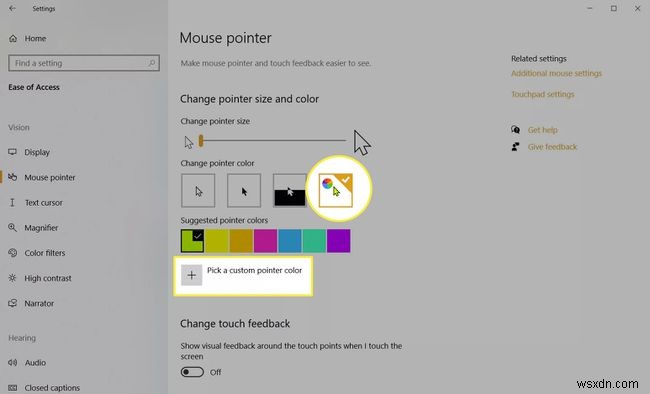Click the plus to pick custom color
650x394 pixels.
click(192, 275)
